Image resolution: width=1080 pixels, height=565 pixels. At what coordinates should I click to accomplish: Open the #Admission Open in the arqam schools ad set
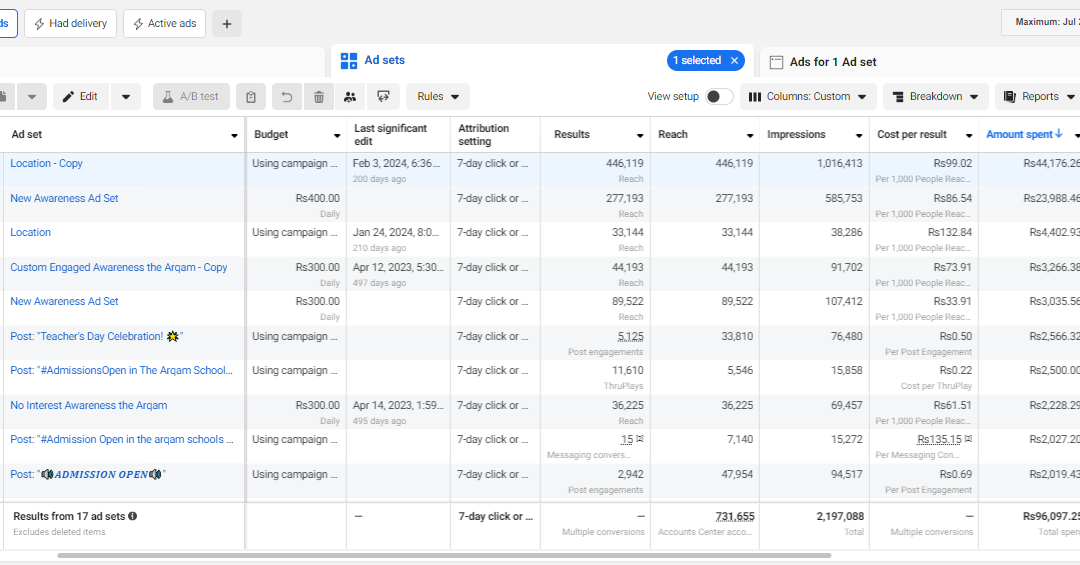pos(122,439)
